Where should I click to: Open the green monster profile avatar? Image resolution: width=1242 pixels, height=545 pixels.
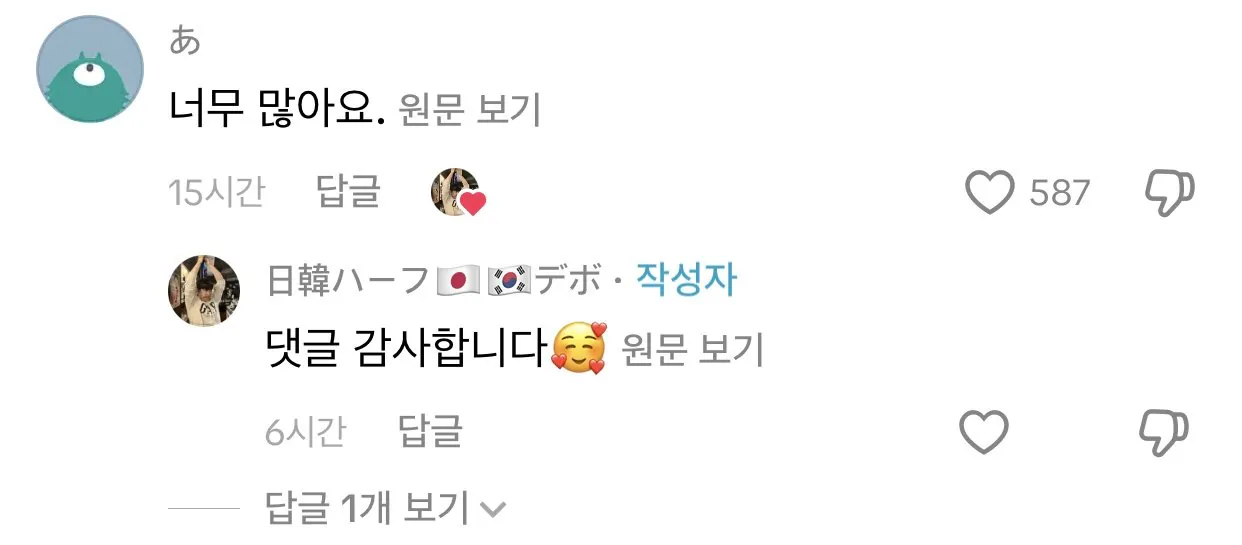[90, 69]
